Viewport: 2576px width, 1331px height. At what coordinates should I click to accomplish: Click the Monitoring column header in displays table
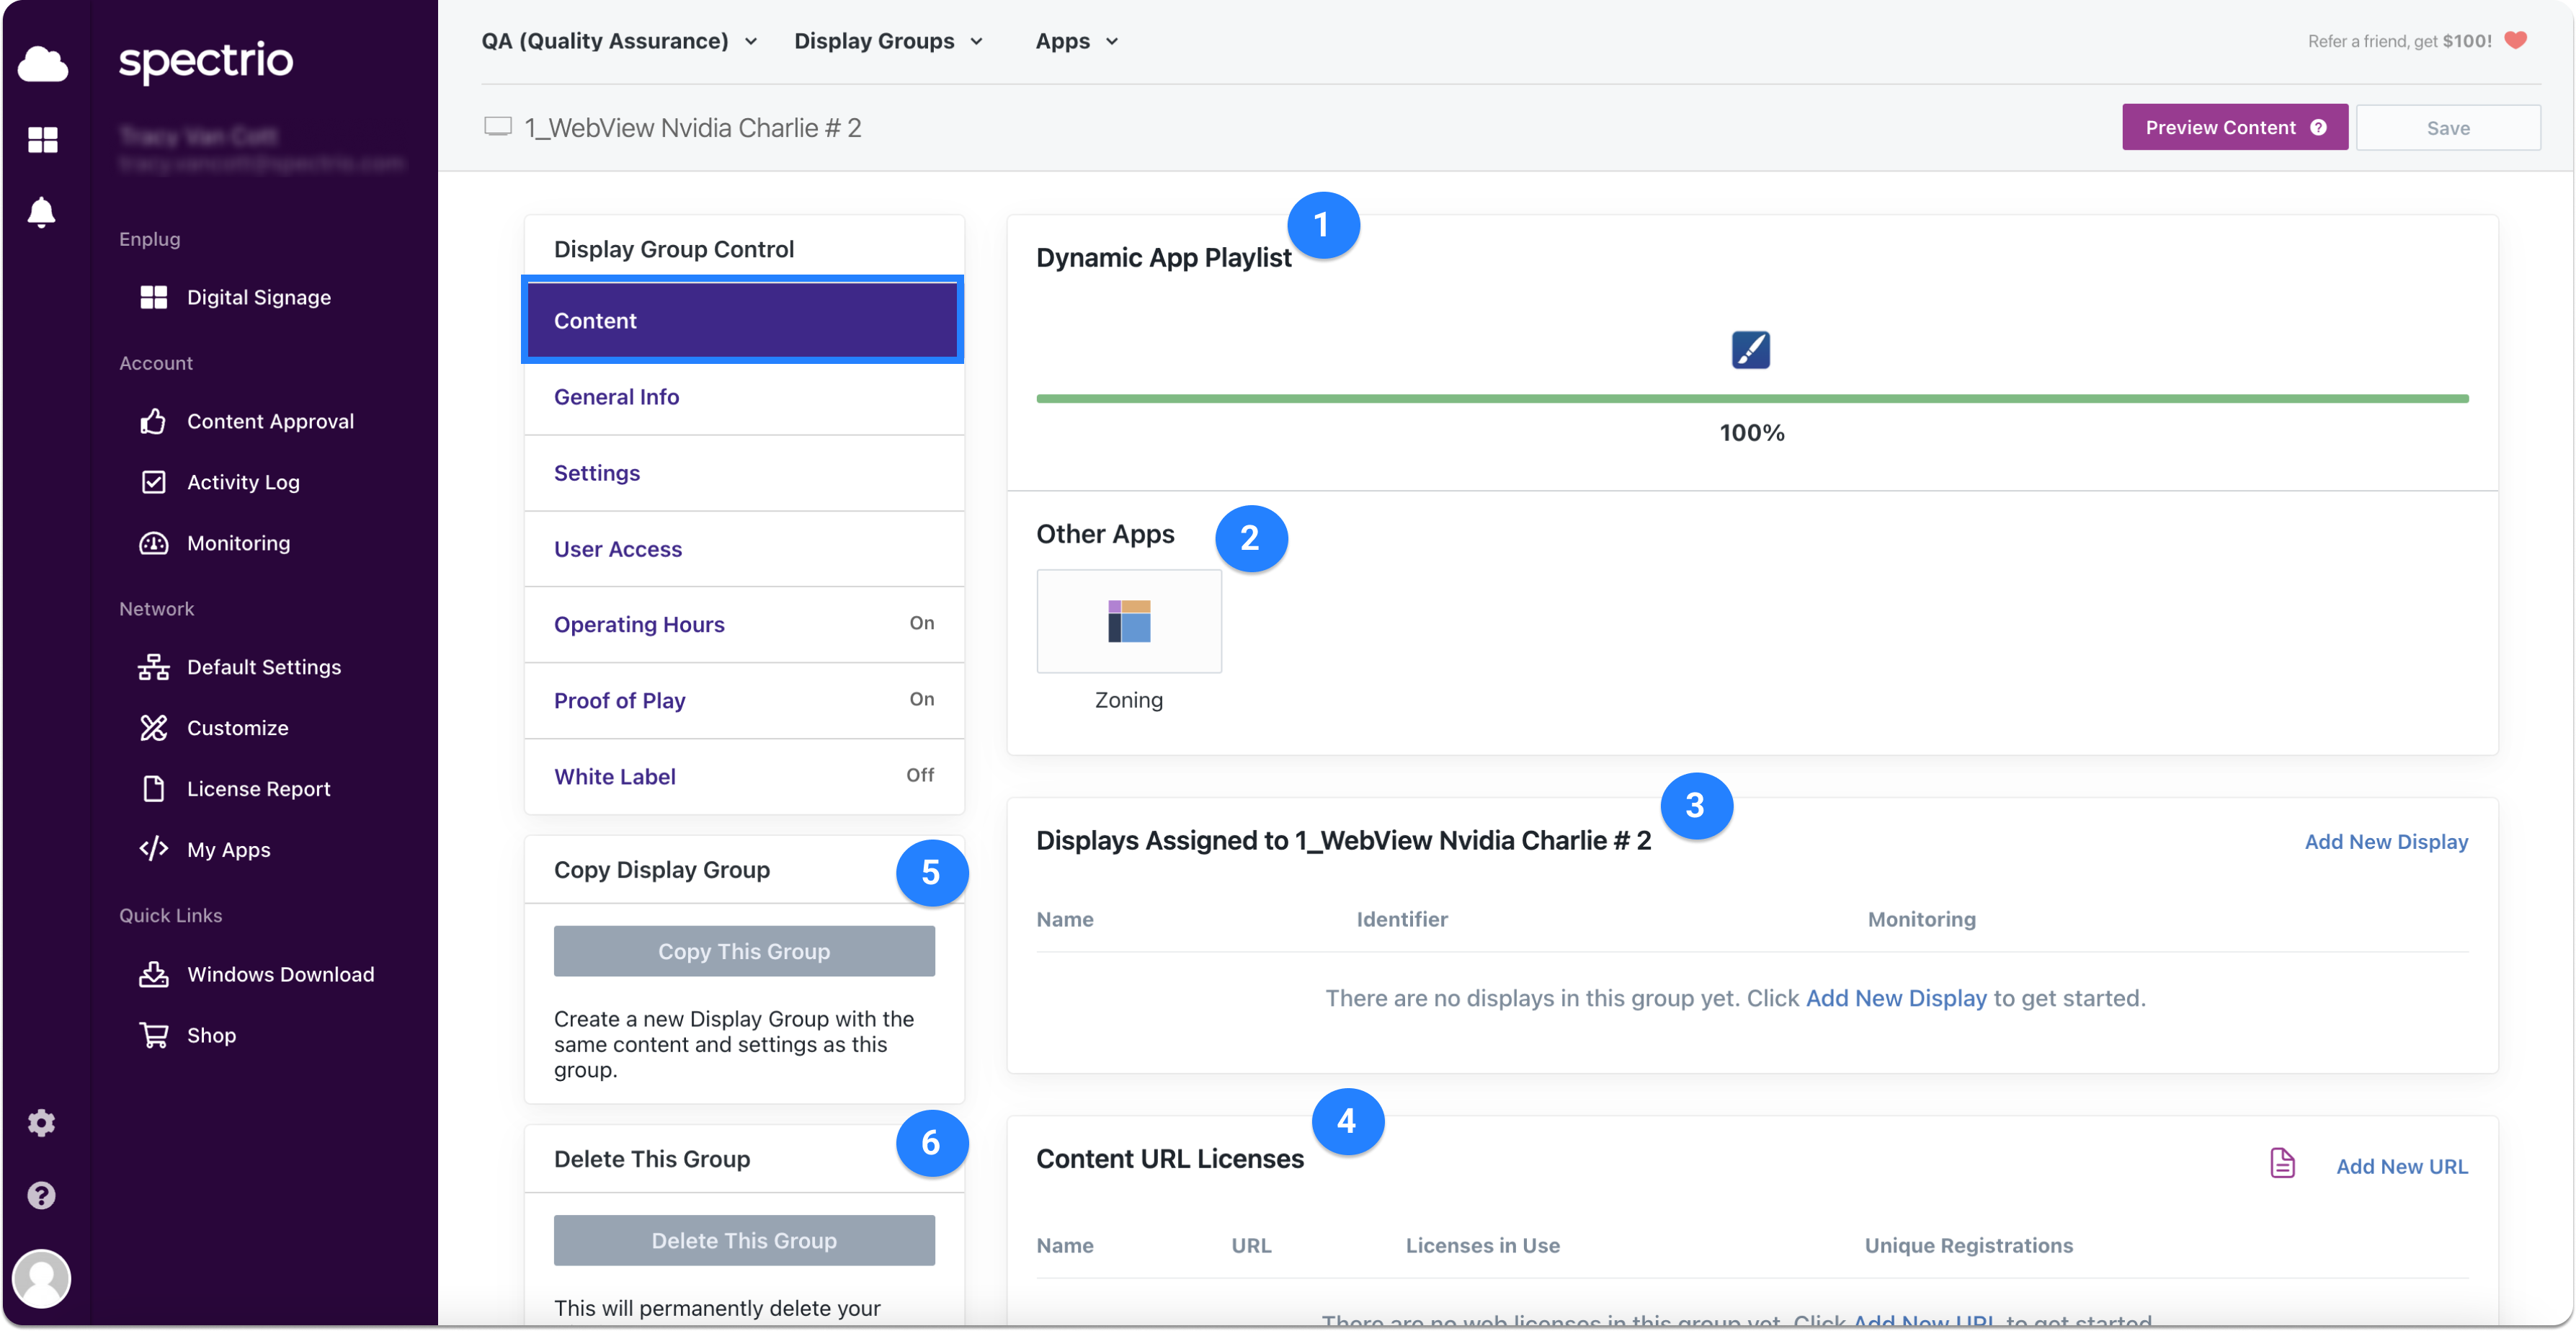coord(1921,919)
